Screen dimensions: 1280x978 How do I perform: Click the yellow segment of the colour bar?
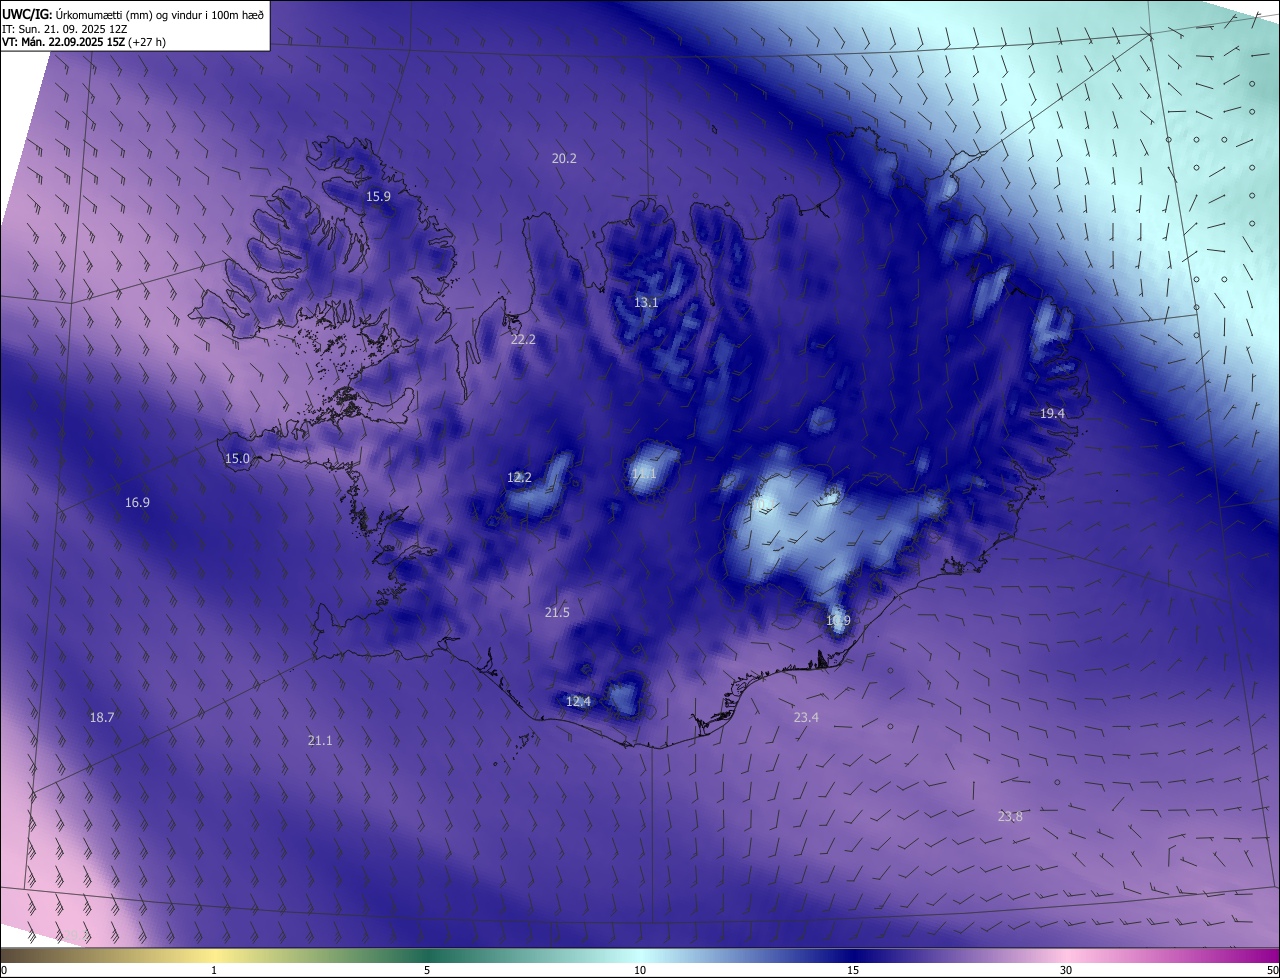pyautogui.click(x=215, y=955)
